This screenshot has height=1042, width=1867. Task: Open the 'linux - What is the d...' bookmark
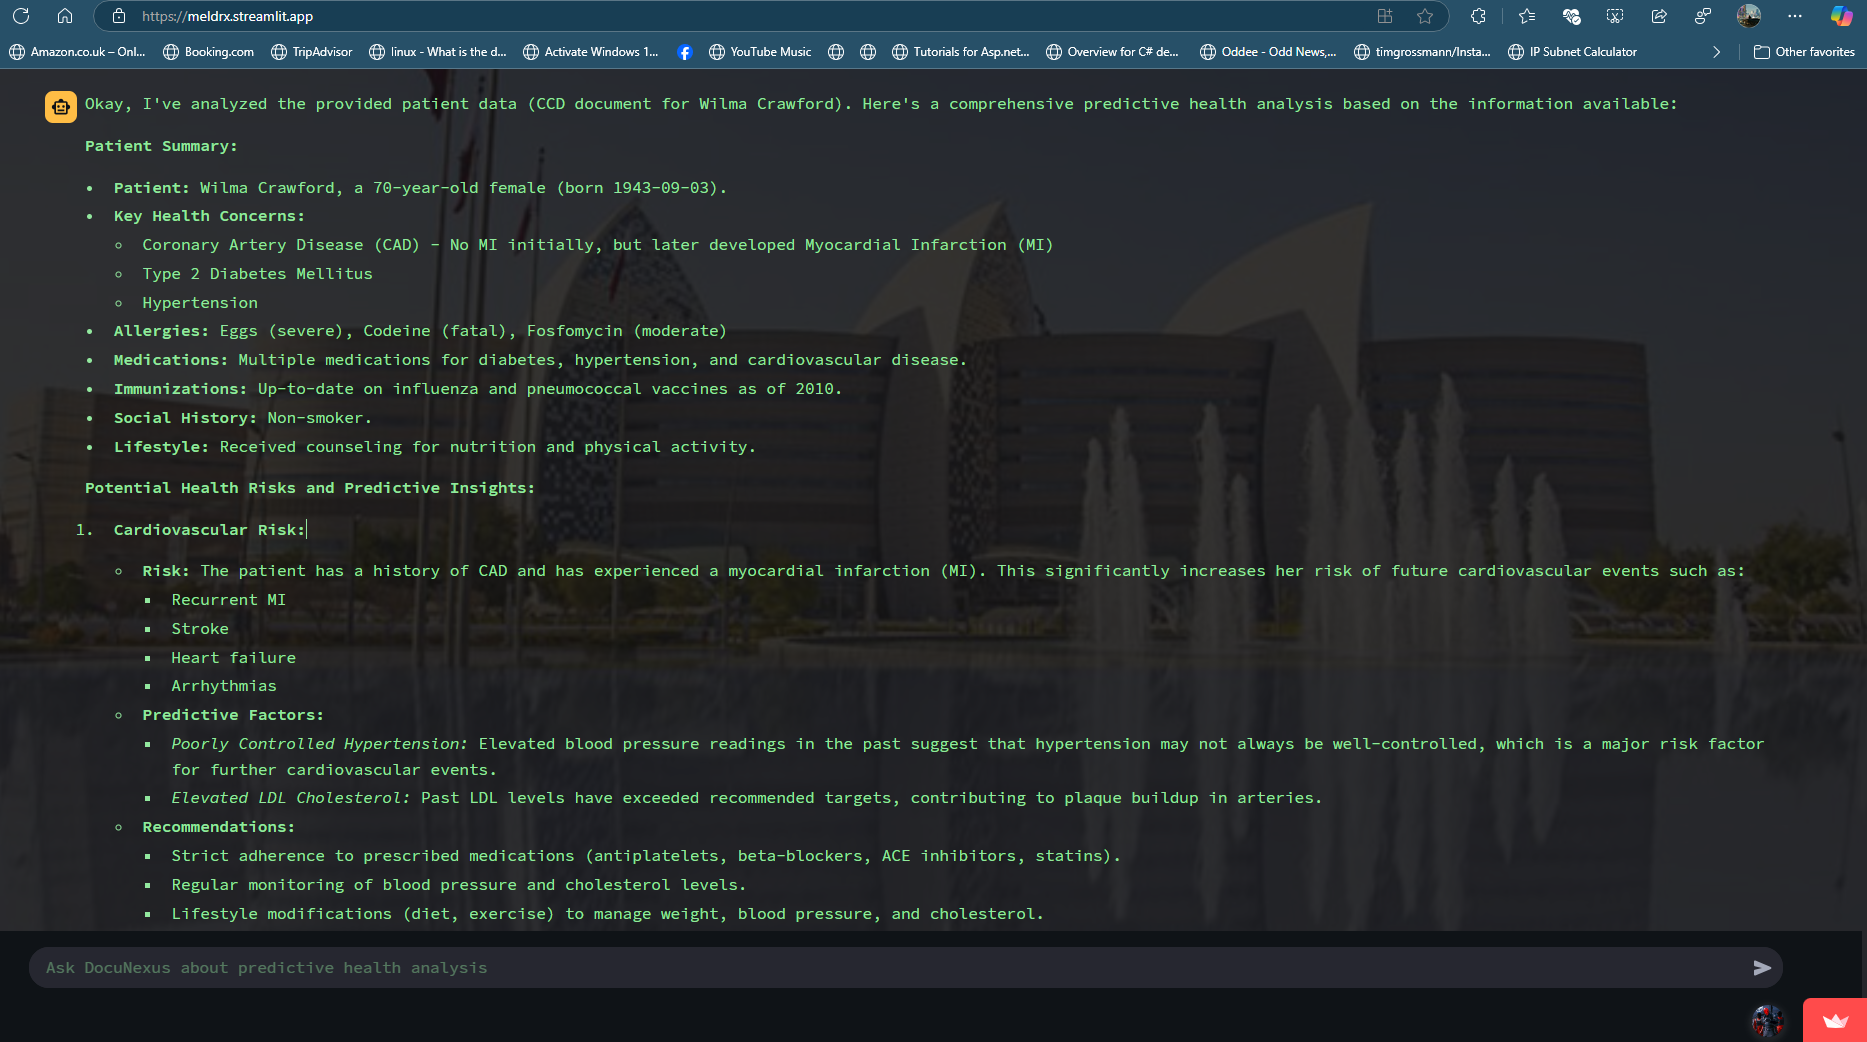[x=438, y=52]
